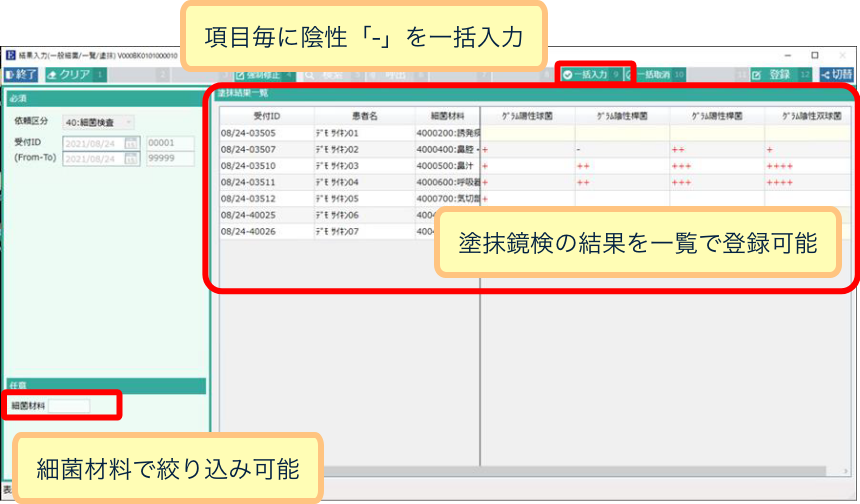The image size is (860, 504).
Task: Click the ++++ result cell for 08/24-03511
Action: [x=779, y=183]
